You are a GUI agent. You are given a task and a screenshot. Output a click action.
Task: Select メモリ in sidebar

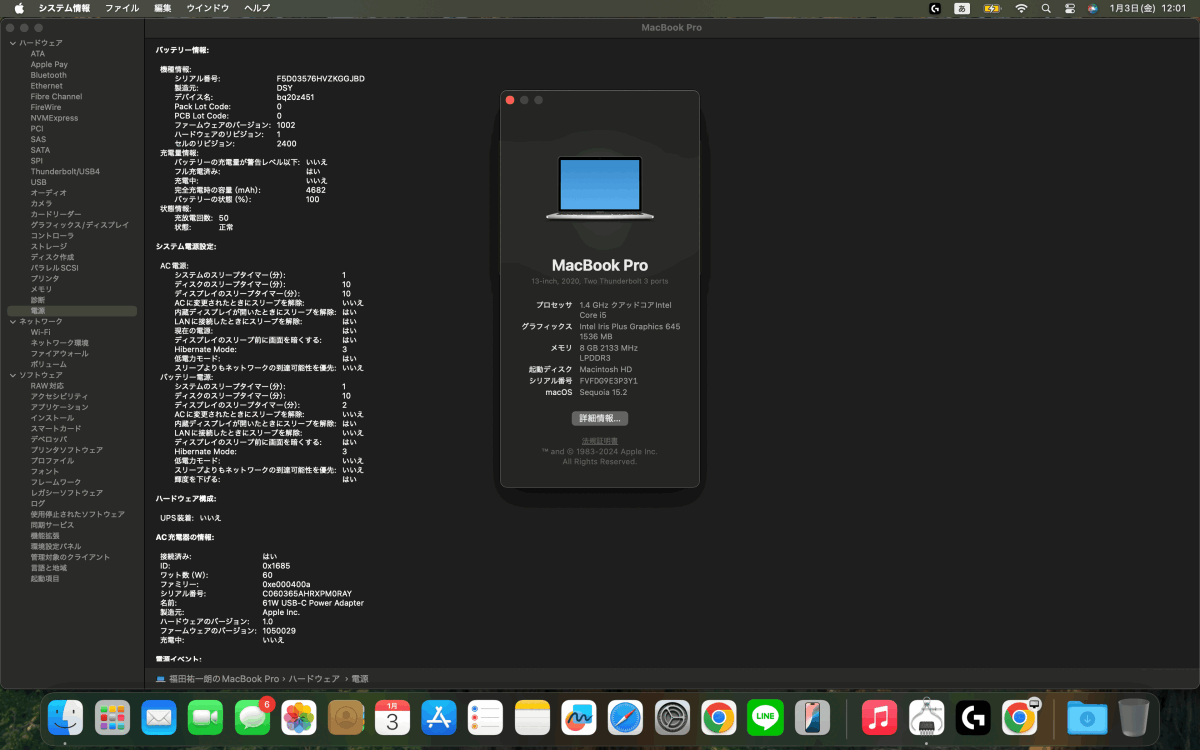pyautogui.click(x=41, y=289)
